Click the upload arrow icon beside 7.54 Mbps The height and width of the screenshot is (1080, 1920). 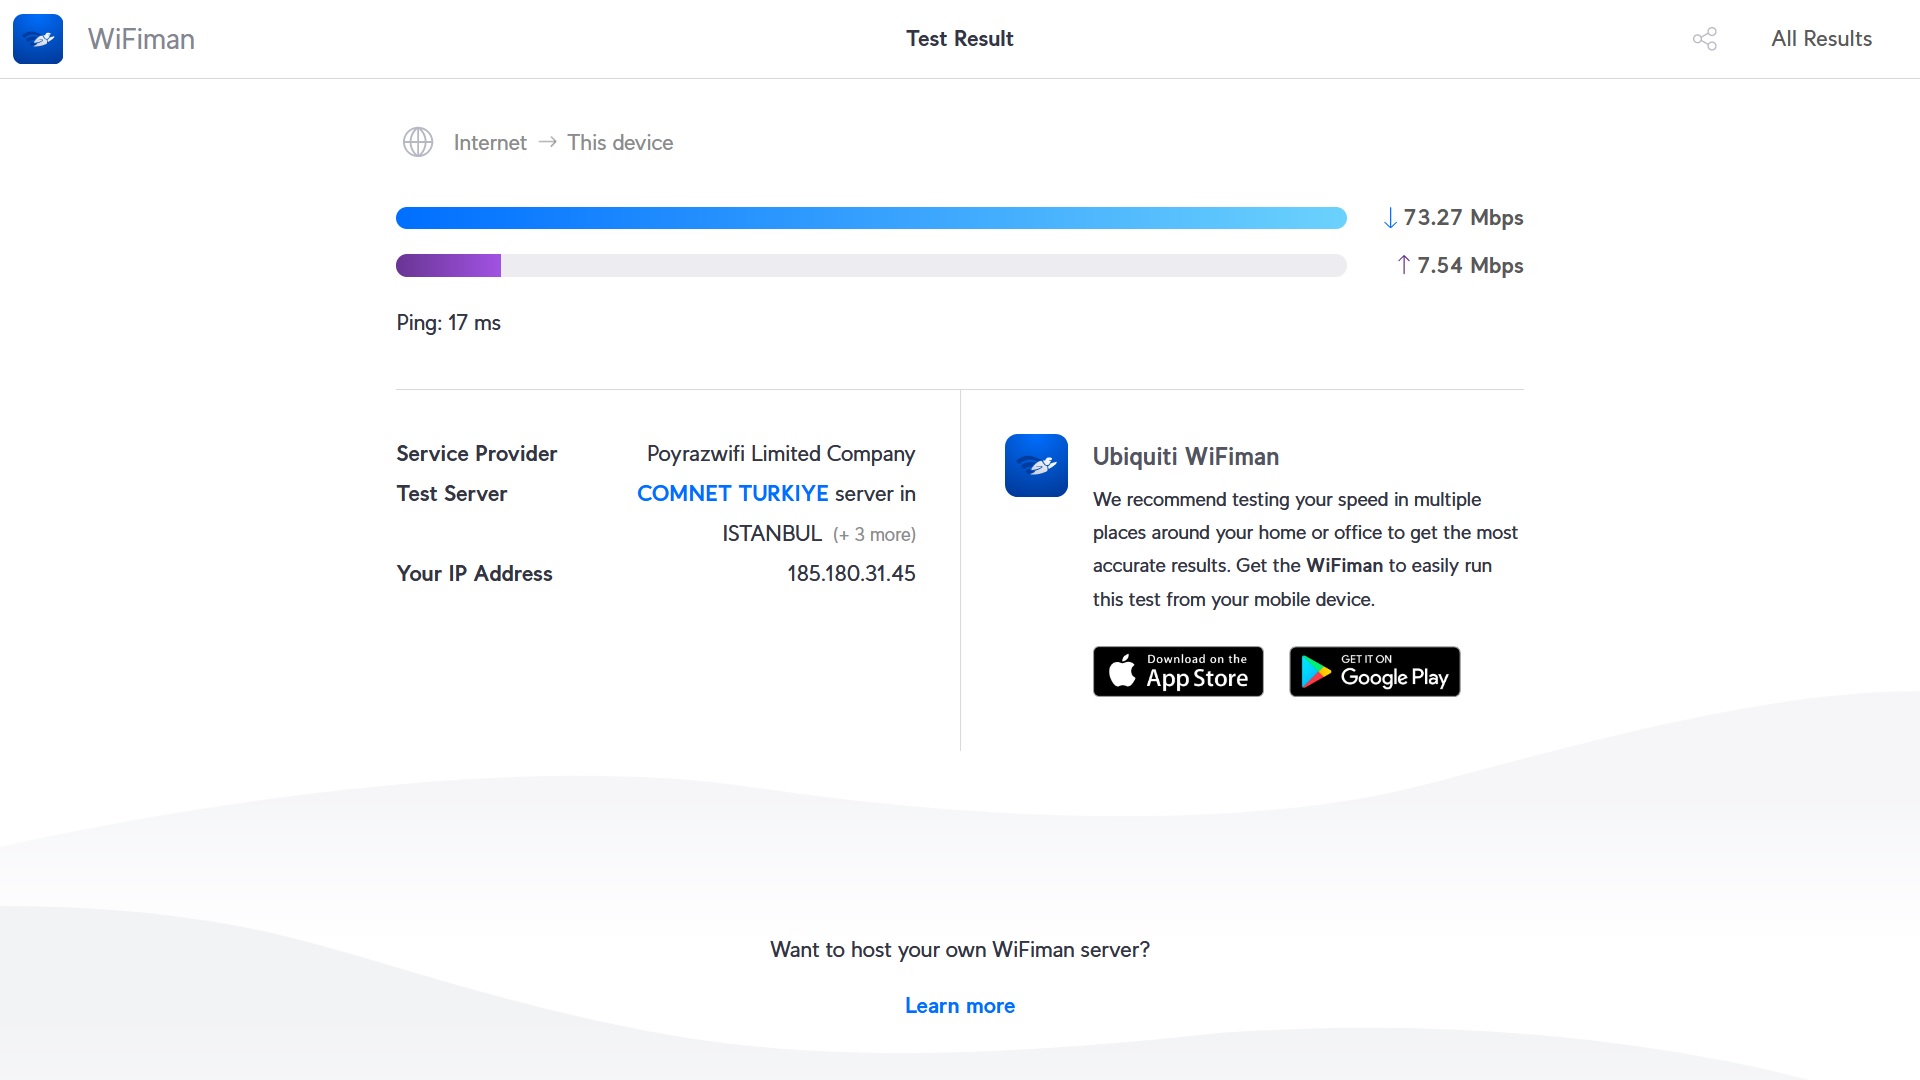[x=1403, y=265]
